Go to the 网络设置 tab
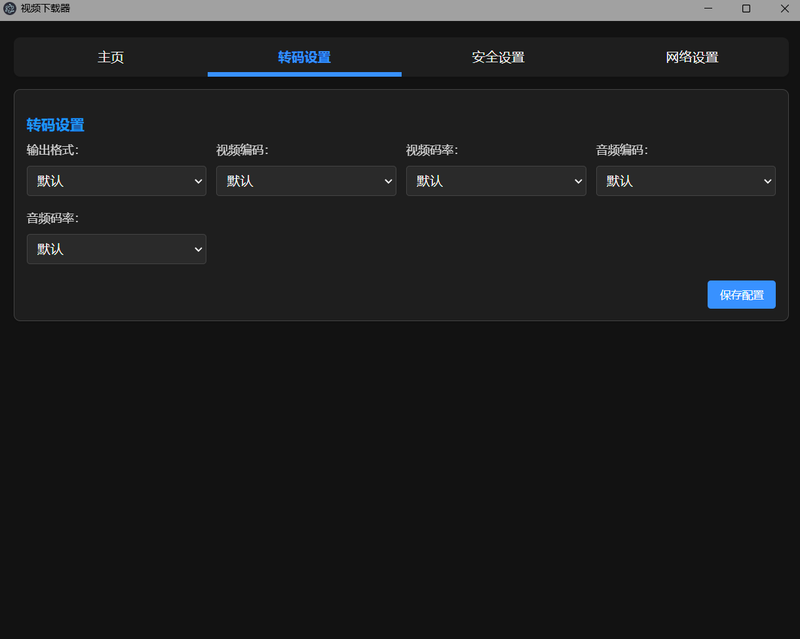800x639 pixels. (x=692, y=57)
